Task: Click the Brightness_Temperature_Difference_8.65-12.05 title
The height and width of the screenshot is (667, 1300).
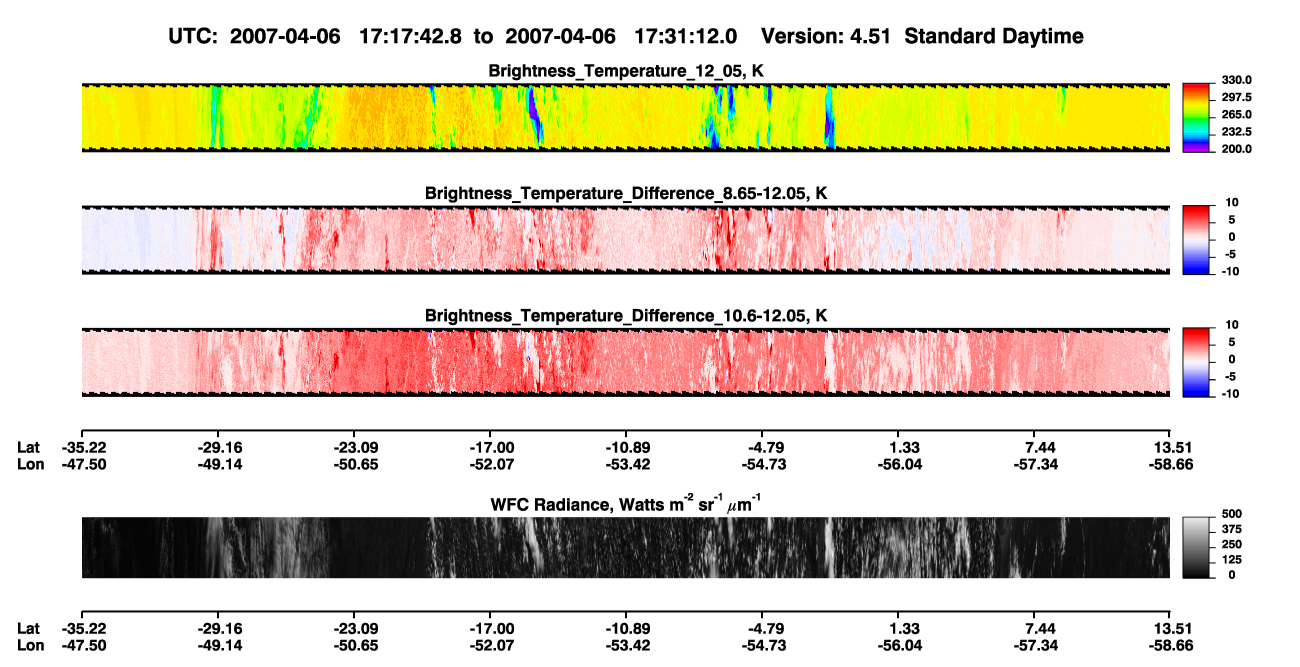Action: (x=626, y=193)
